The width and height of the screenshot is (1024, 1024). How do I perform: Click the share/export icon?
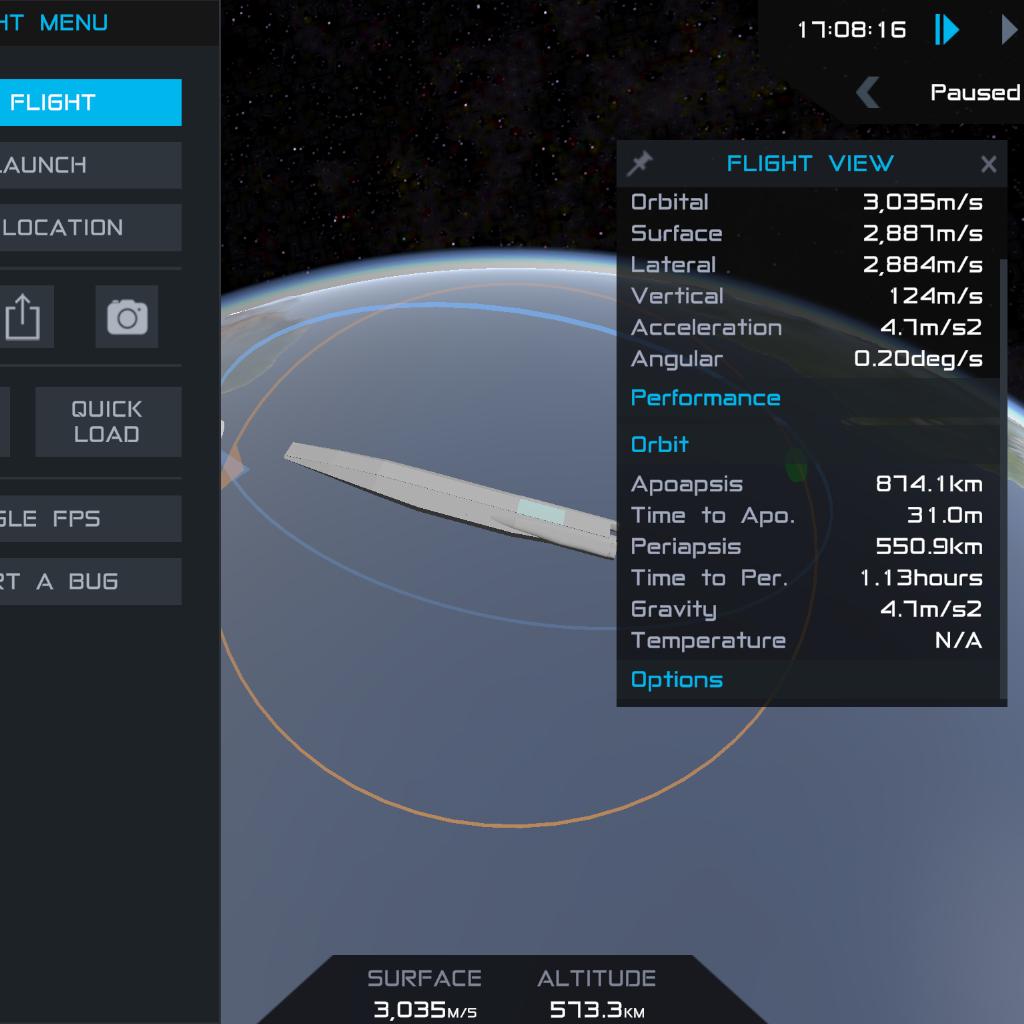click(x=22, y=317)
